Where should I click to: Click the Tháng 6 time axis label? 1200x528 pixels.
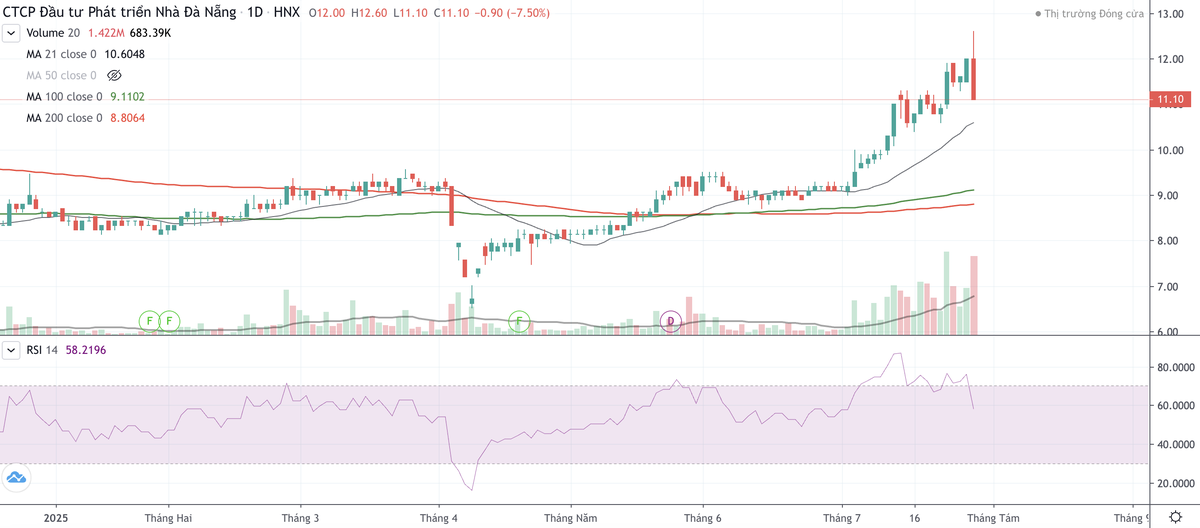pyautogui.click(x=702, y=518)
